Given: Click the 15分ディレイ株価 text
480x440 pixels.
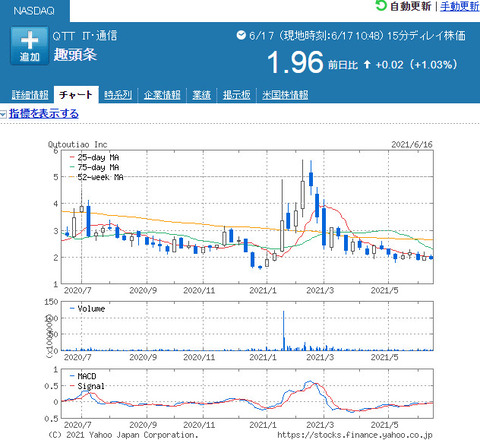Looking at the screenshot, I should tap(426, 35).
